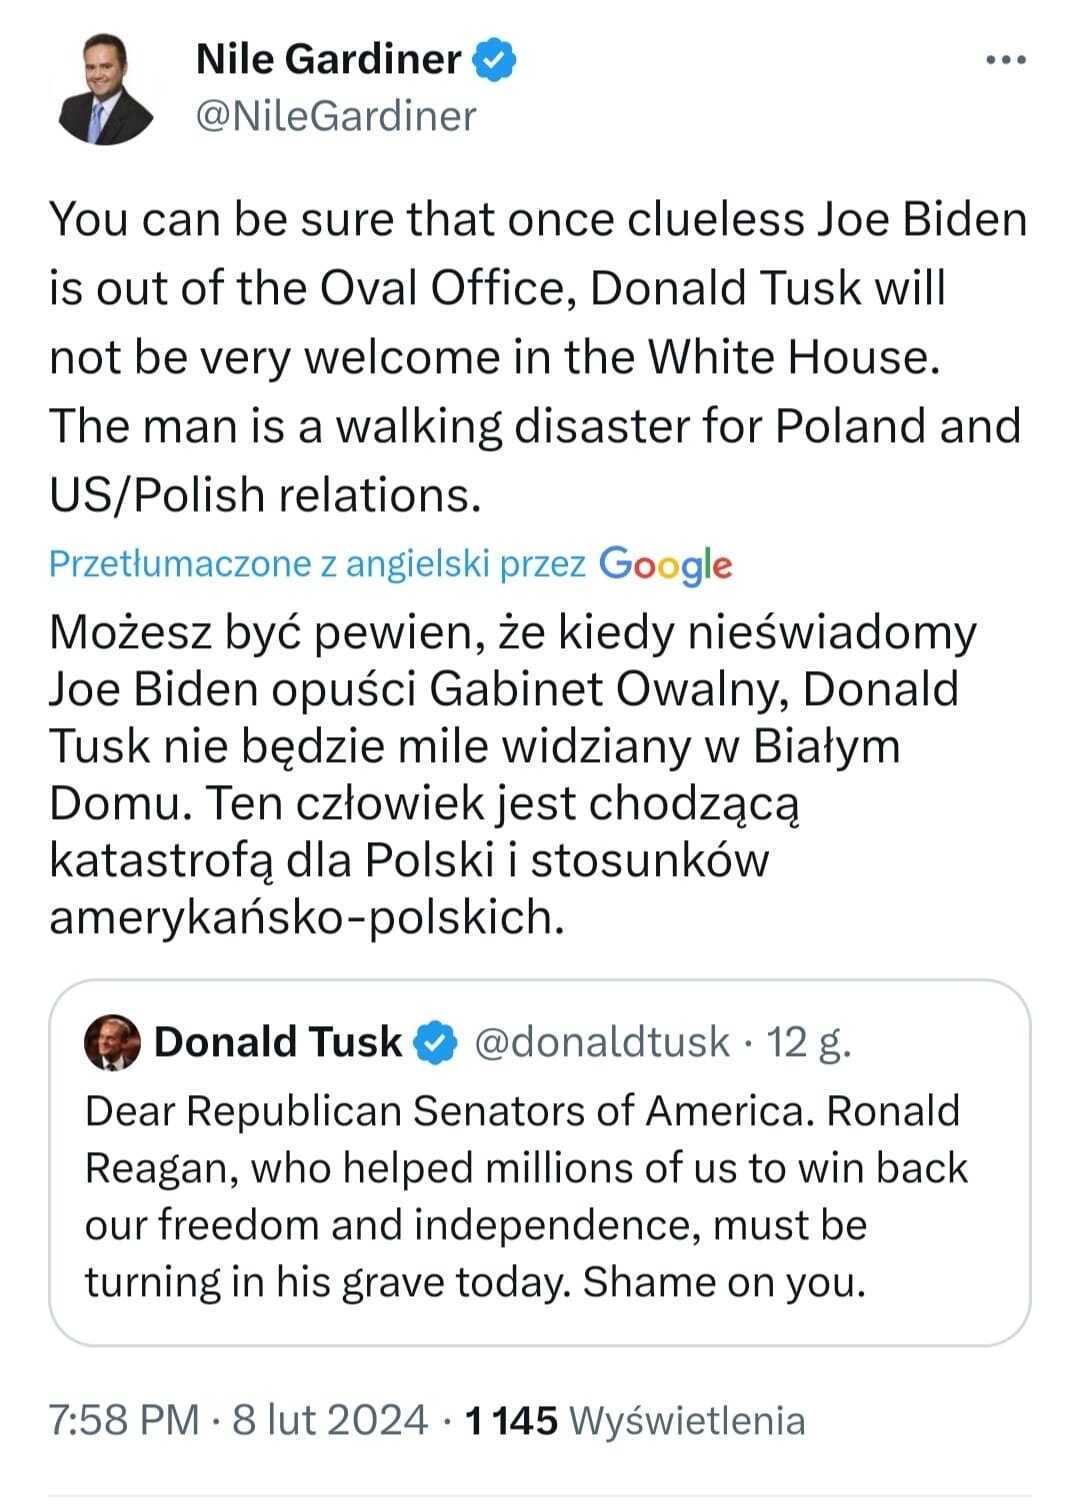Screen dimensions: 1080x1512
Task: Click the 'Przetłumaczone z angielski przez' translation link
Action: (317, 564)
